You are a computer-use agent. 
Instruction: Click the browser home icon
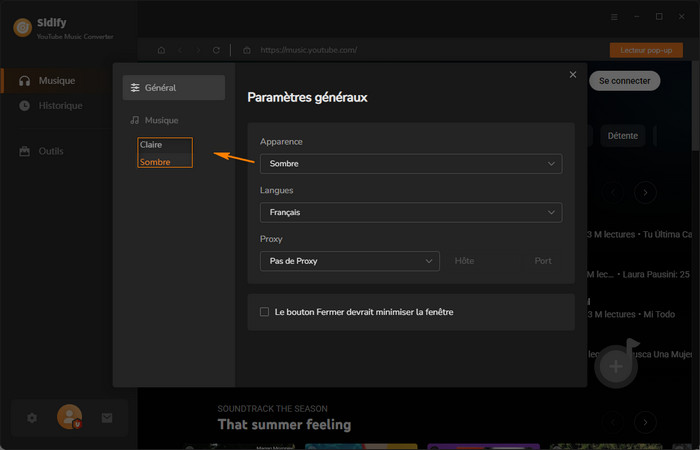pyautogui.click(x=162, y=50)
